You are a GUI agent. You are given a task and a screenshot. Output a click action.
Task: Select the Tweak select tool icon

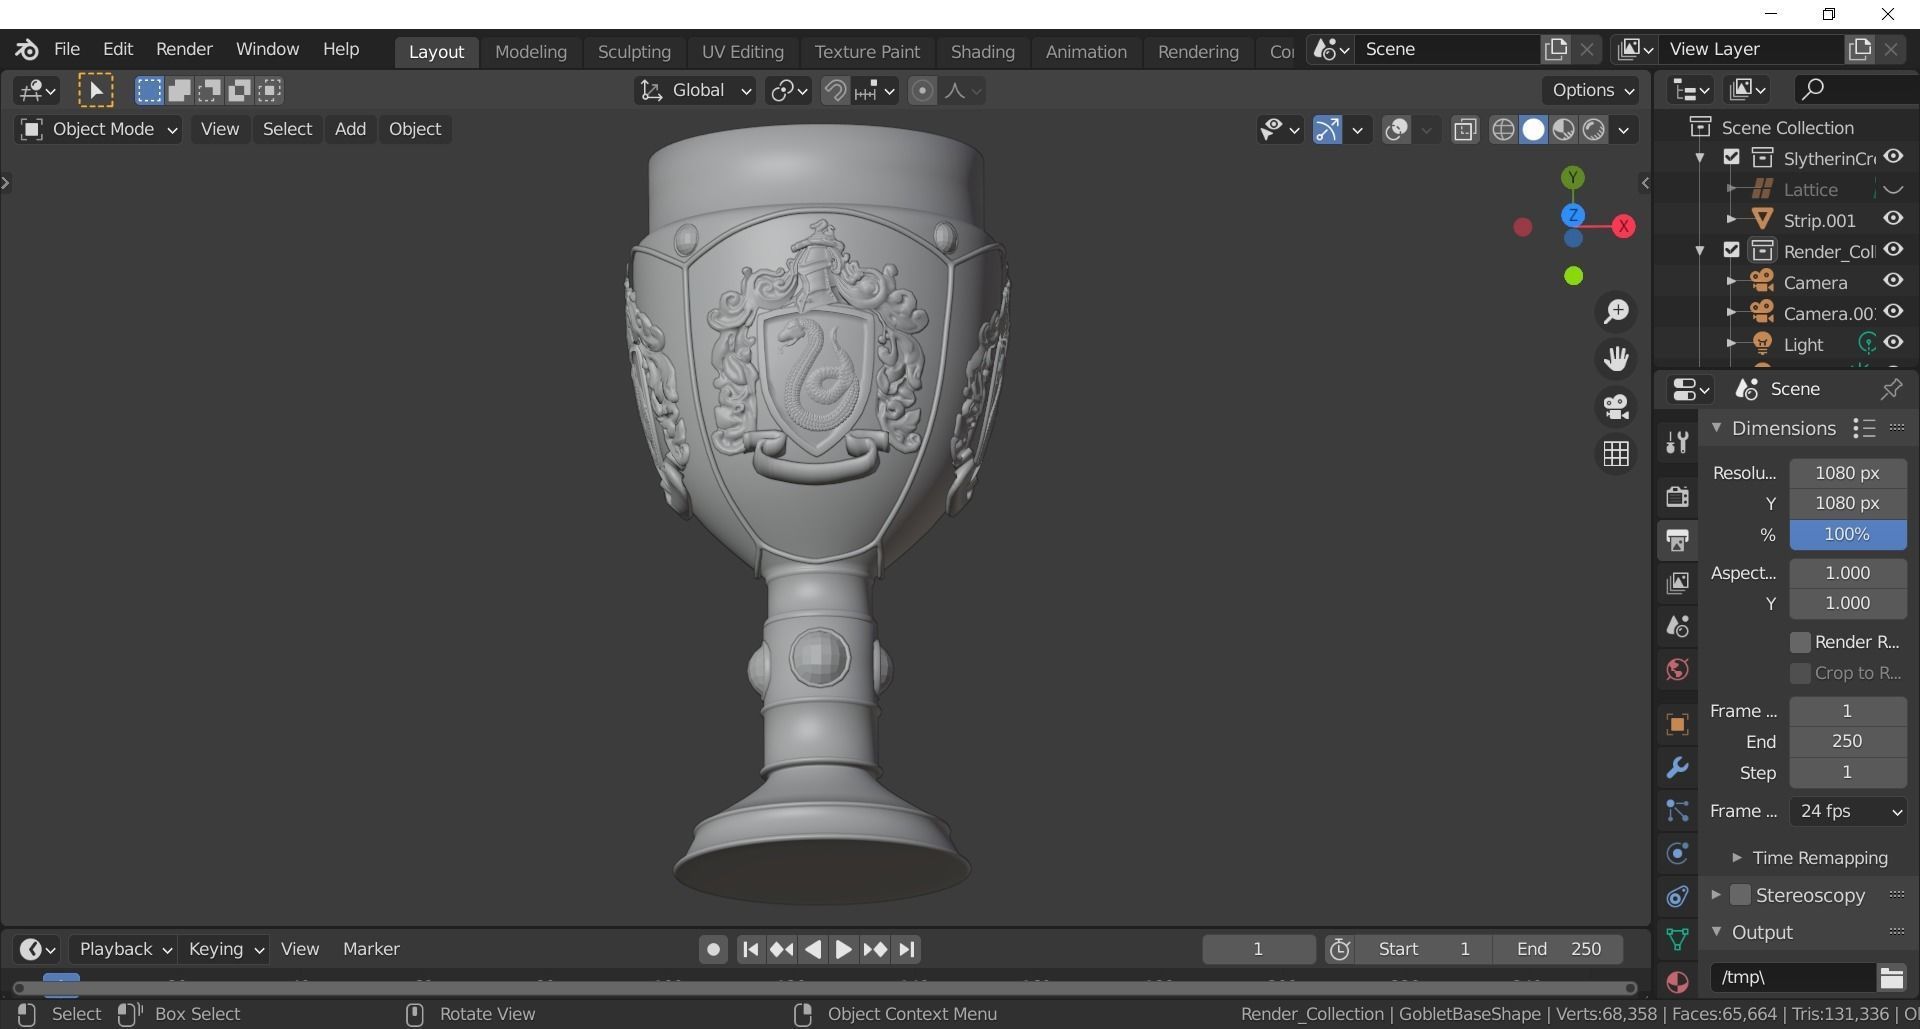pos(96,91)
